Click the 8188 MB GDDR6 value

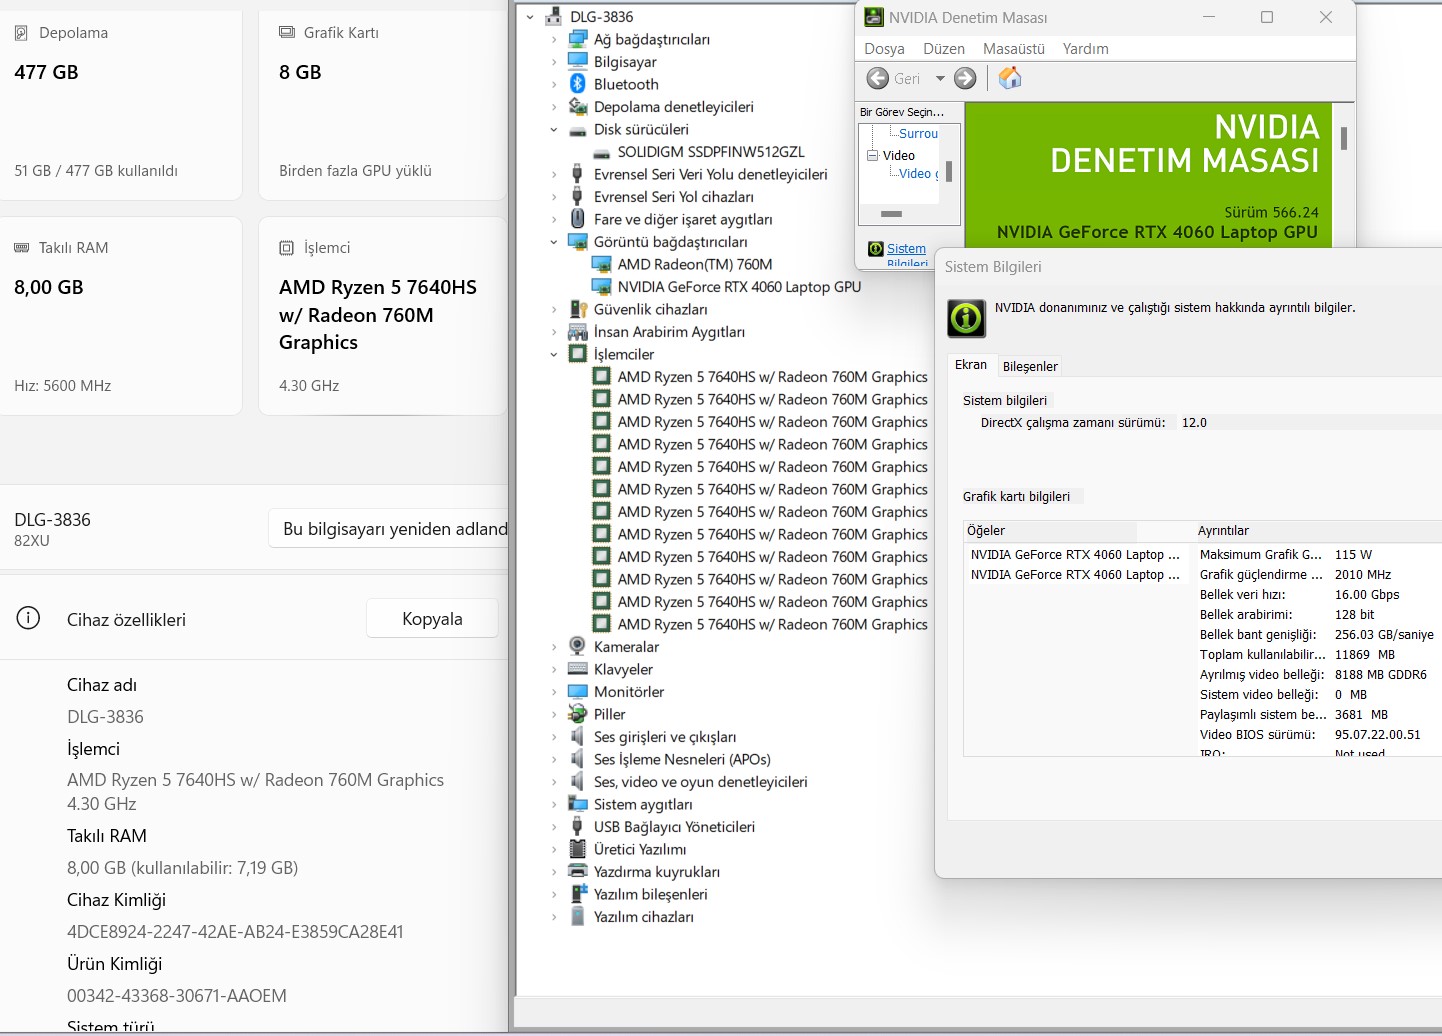(1380, 674)
